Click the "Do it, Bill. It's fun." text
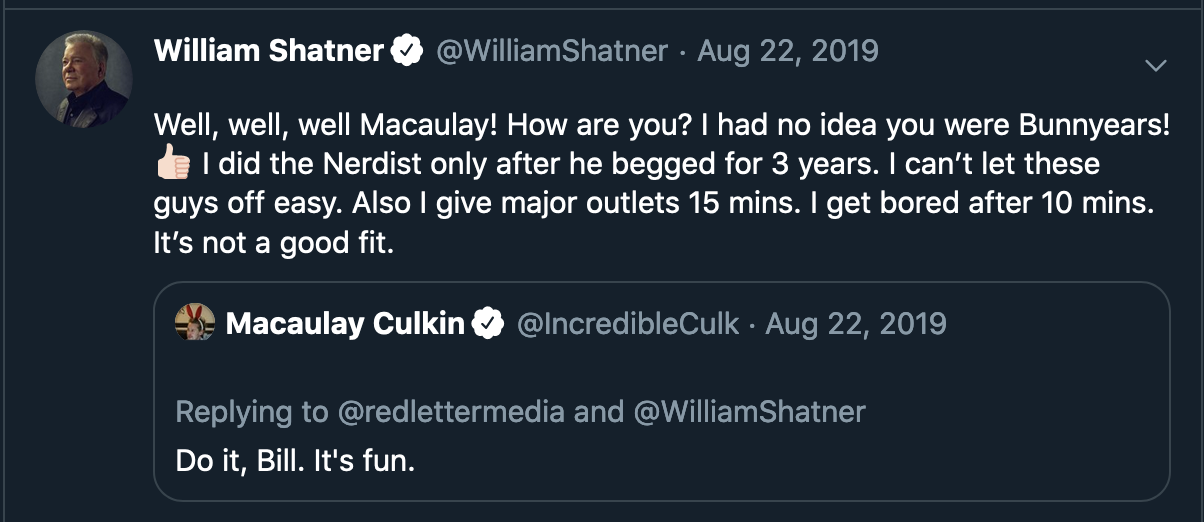 295,461
